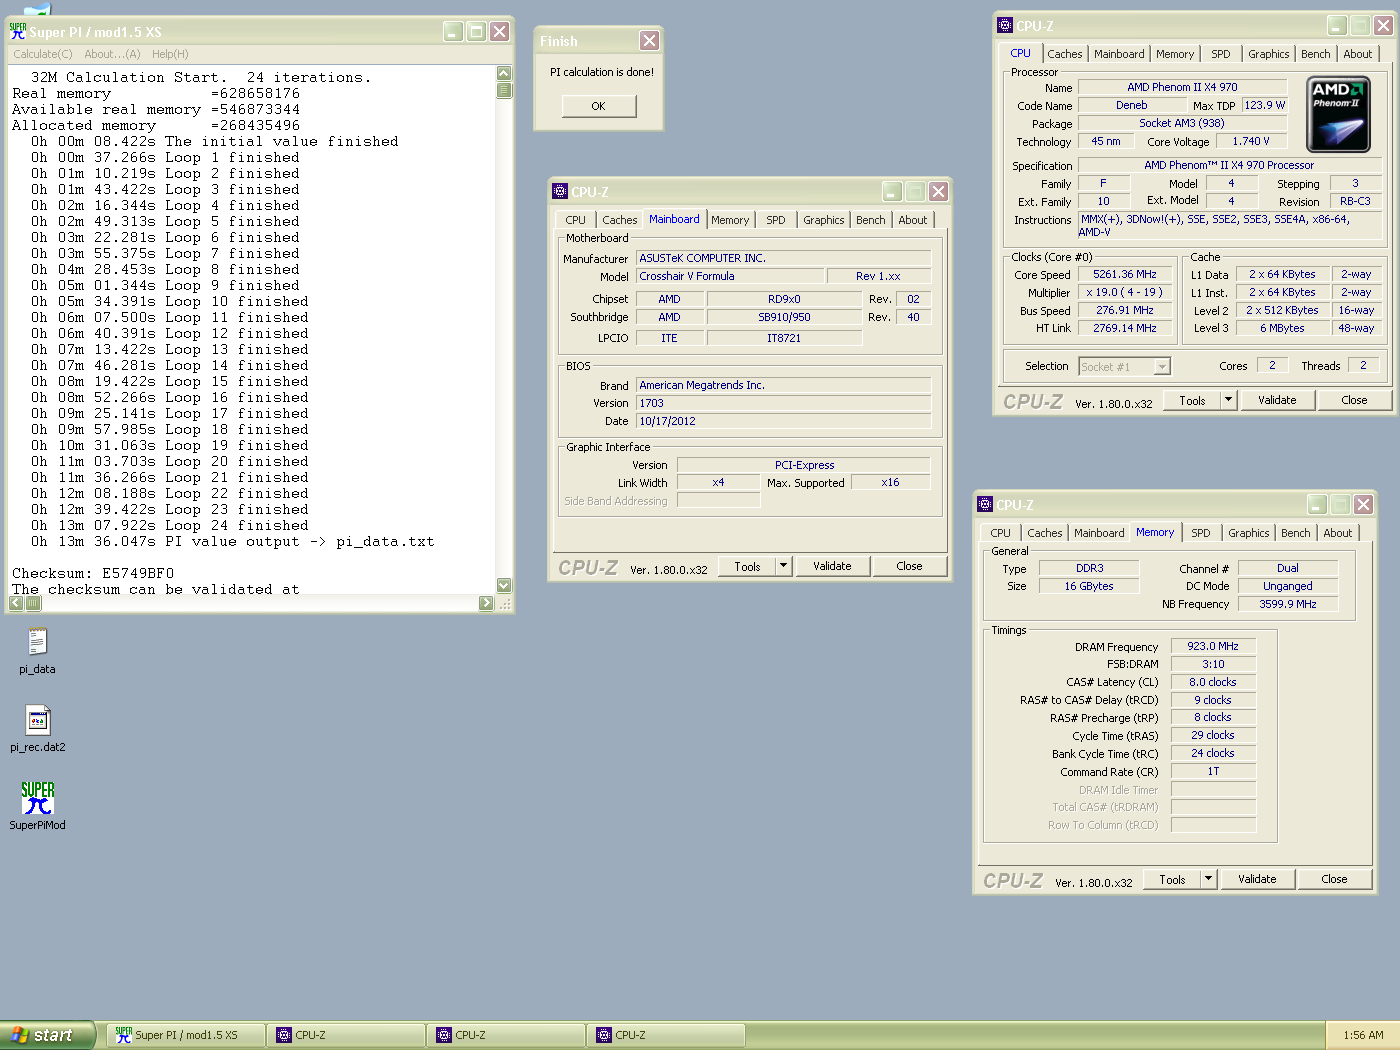Viewport: 1400px width, 1050px height.
Task: Click the scroll up arrow in Super PI
Action: [x=504, y=73]
